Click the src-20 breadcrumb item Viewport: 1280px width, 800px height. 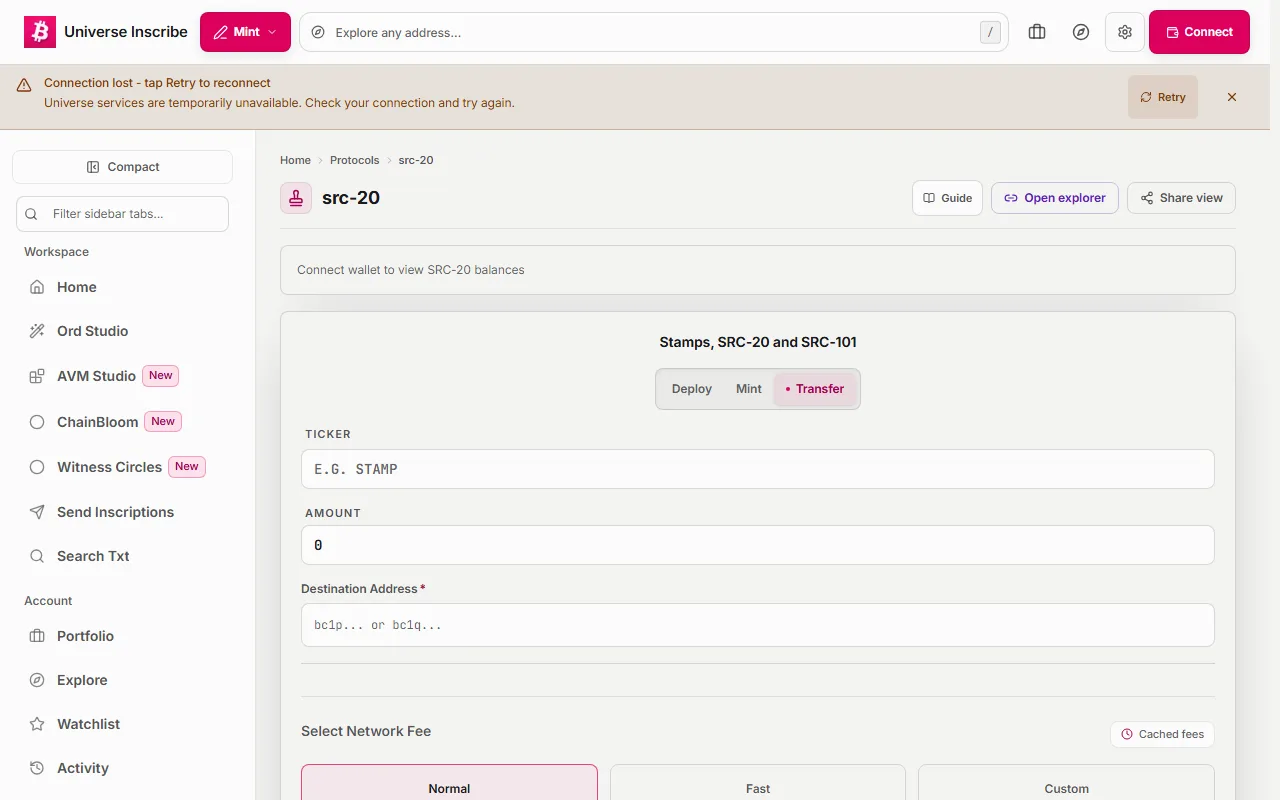pos(416,160)
